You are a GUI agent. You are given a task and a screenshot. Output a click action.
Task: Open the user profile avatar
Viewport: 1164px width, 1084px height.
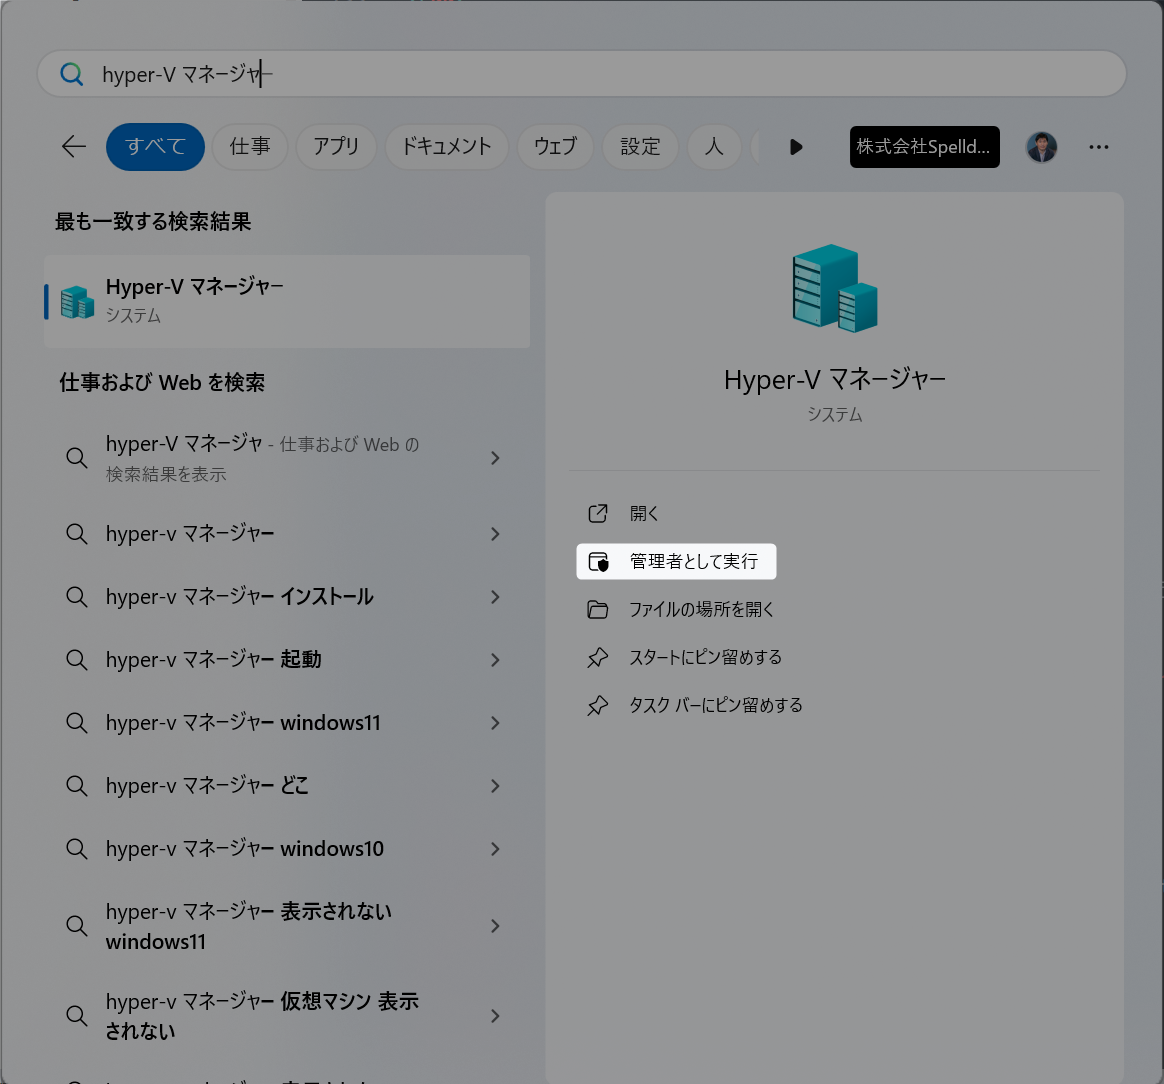point(1042,147)
